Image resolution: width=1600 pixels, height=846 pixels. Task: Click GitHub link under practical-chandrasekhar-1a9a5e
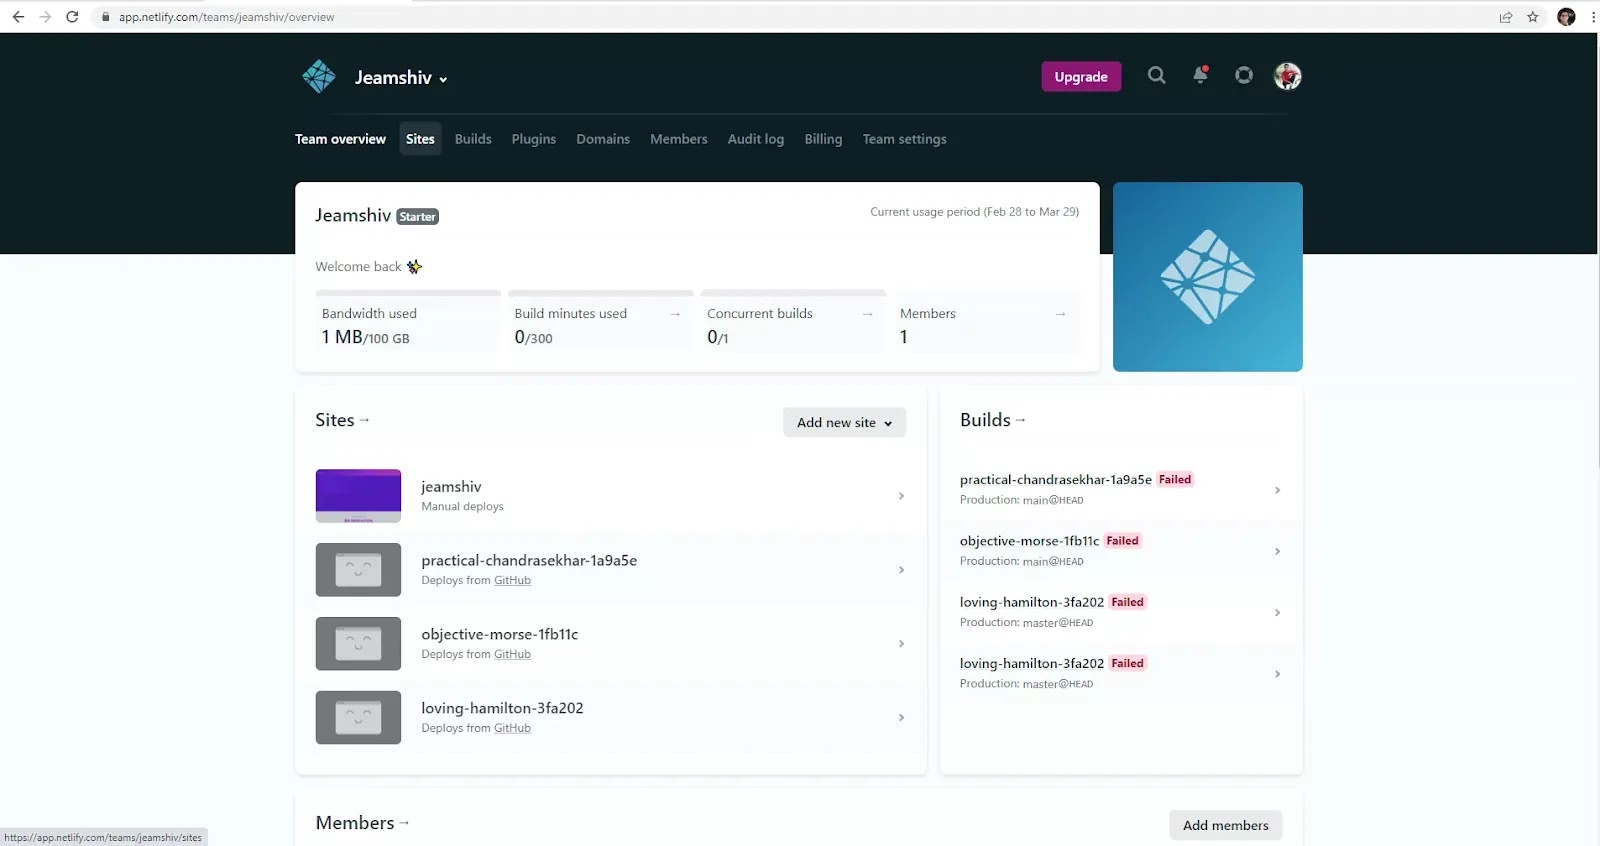512,580
